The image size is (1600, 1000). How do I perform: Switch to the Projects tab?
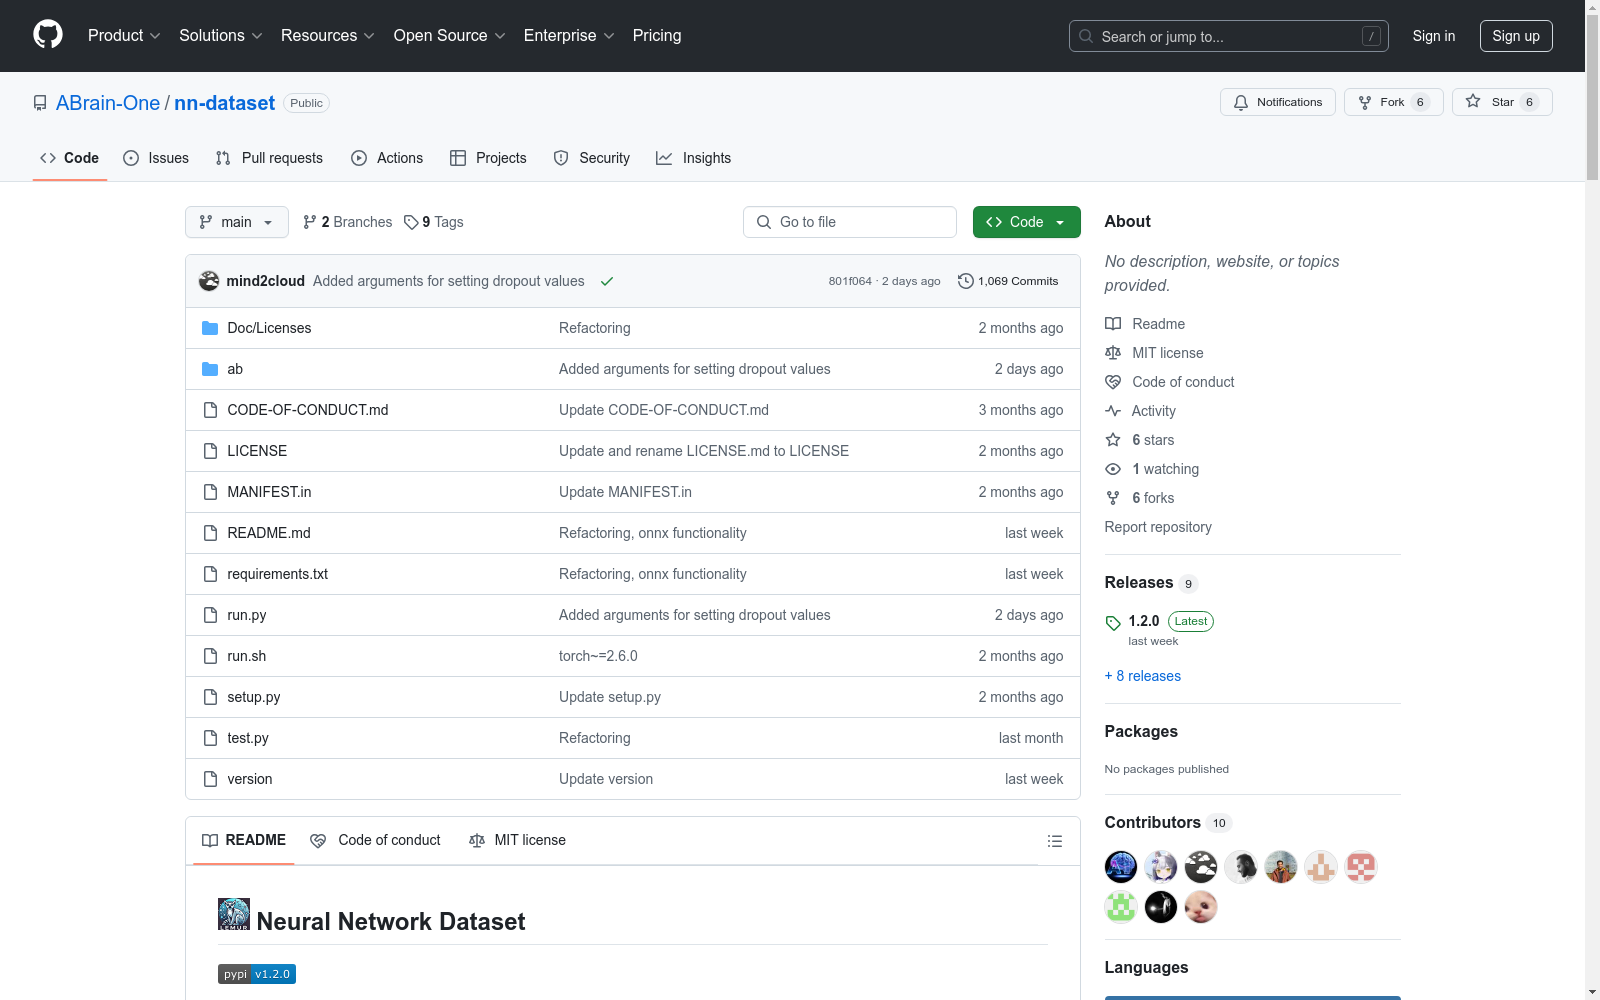(x=488, y=158)
